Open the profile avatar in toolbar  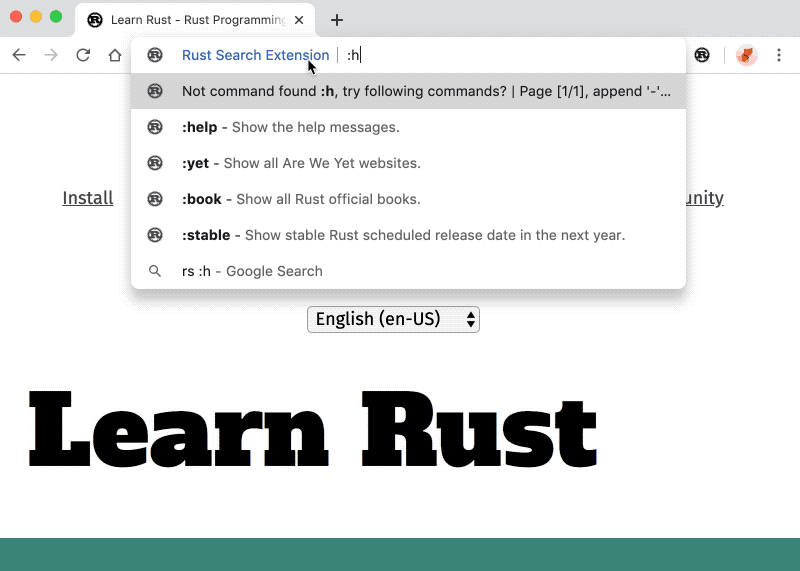click(746, 55)
